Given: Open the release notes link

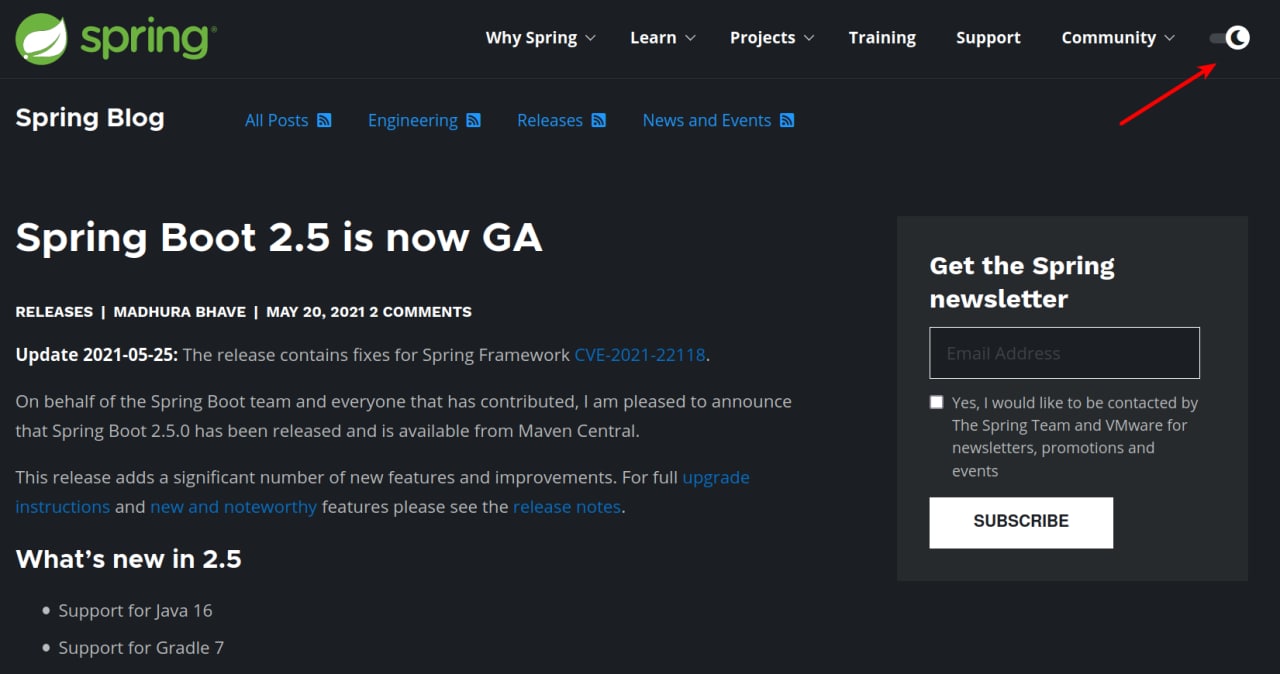Looking at the screenshot, I should [x=567, y=507].
